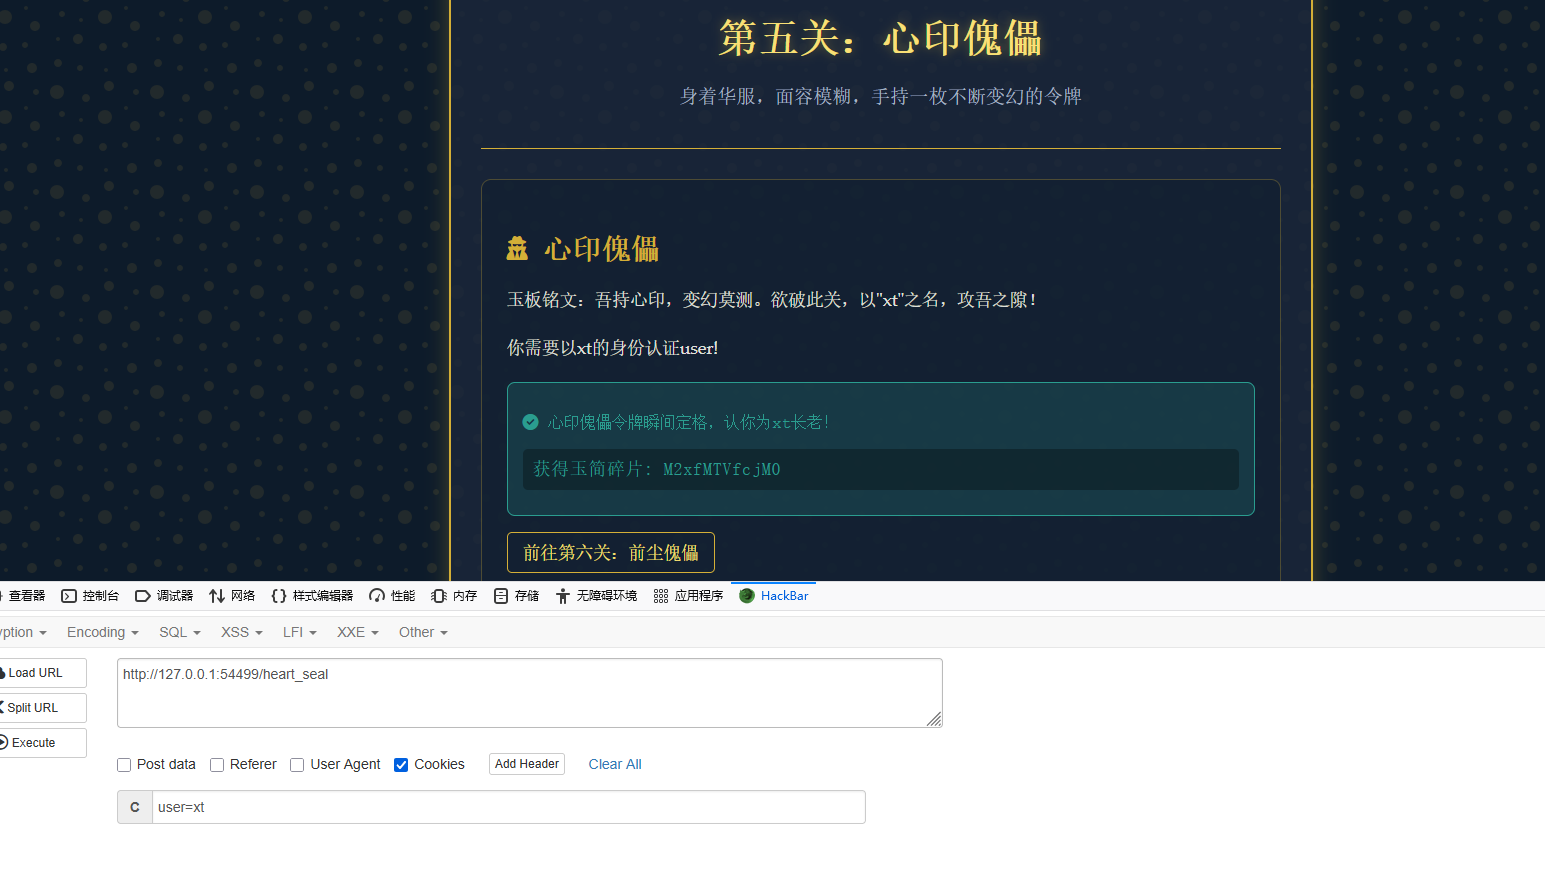The width and height of the screenshot is (1545, 869).
Task: Click the Add Header button
Action: point(527,764)
